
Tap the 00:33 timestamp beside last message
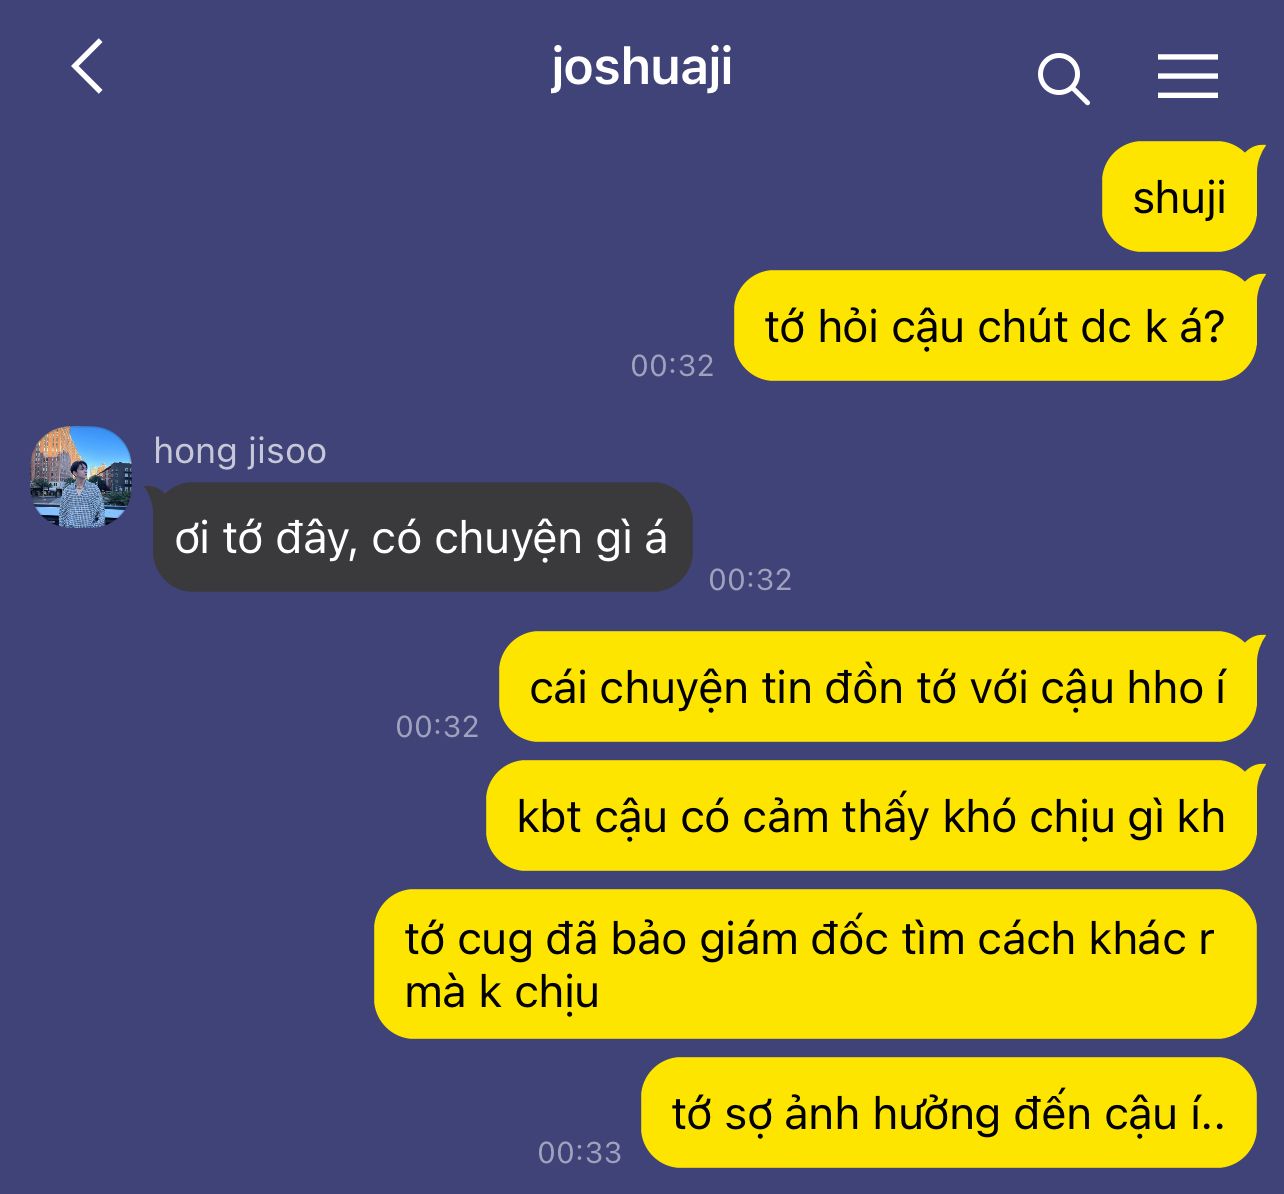tap(580, 1153)
